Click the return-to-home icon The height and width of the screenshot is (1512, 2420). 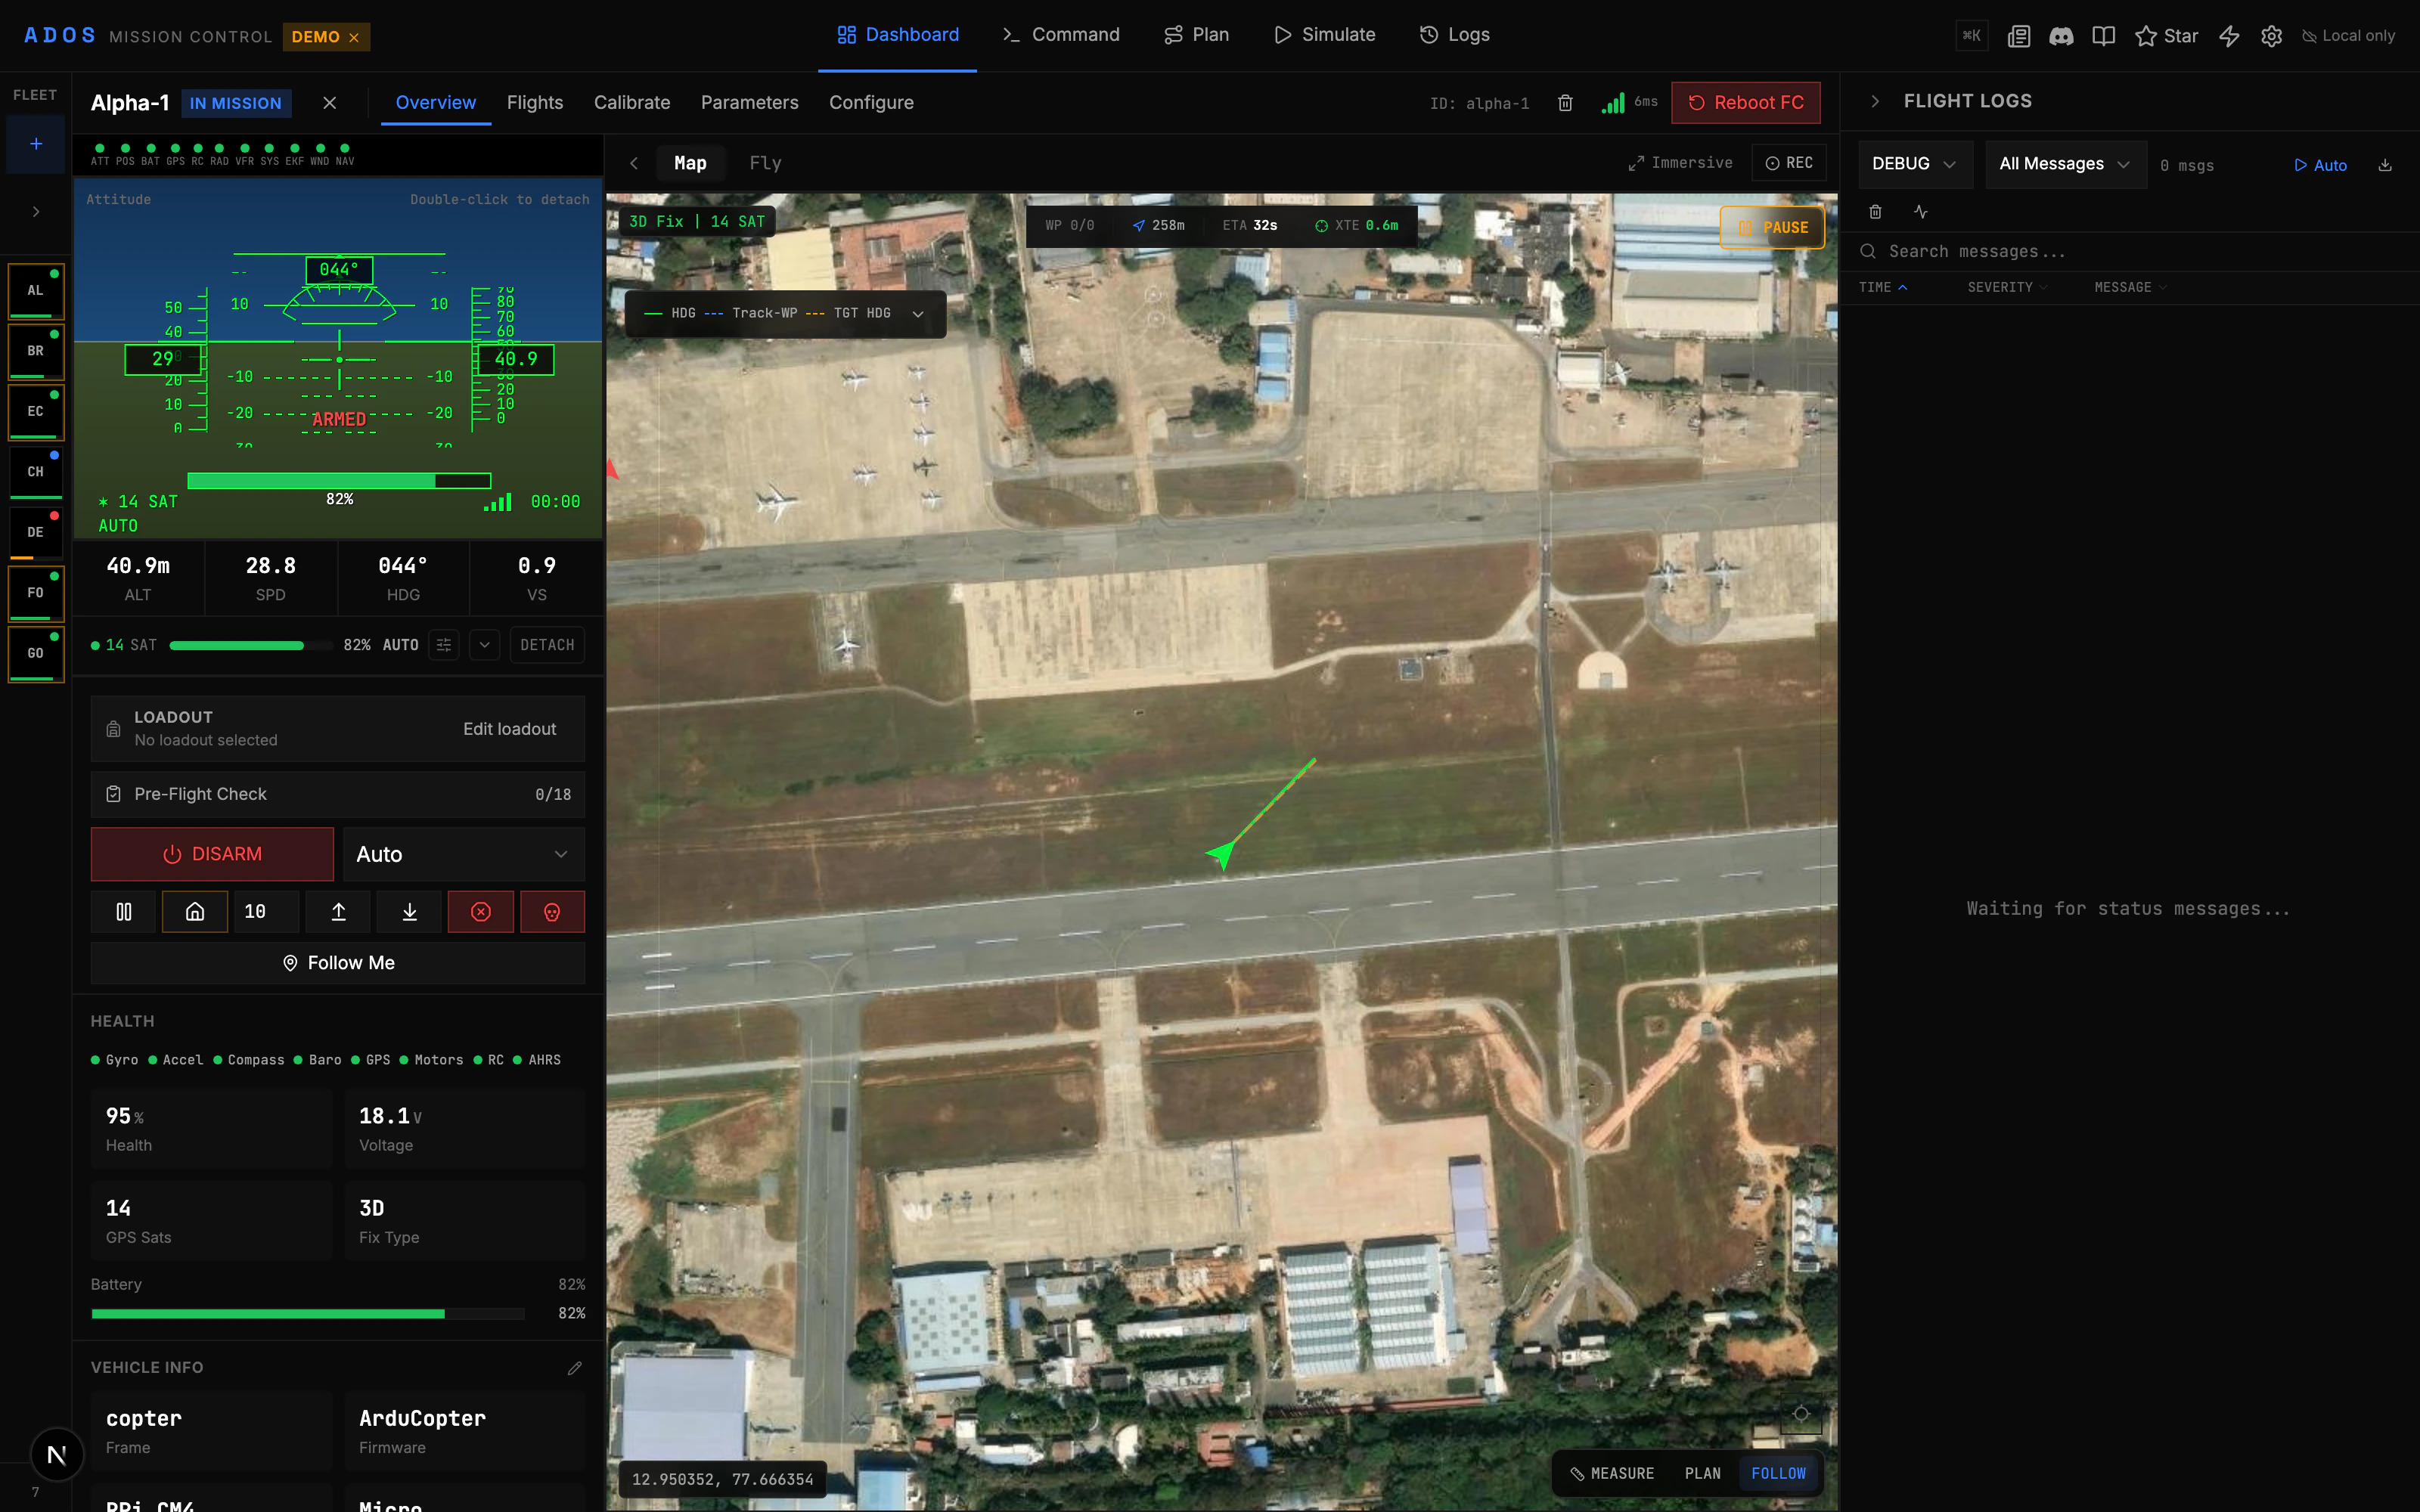[195, 912]
